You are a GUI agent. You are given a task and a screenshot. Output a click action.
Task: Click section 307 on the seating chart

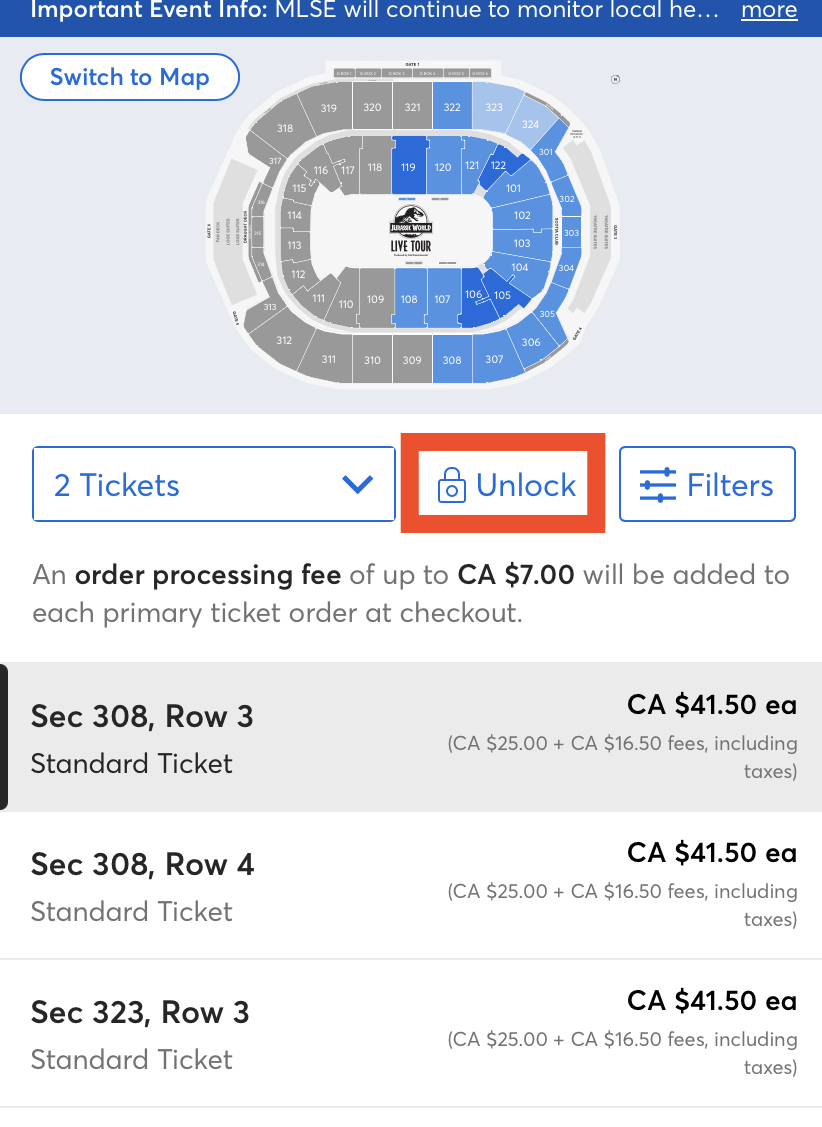pyautogui.click(x=494, y=358)
